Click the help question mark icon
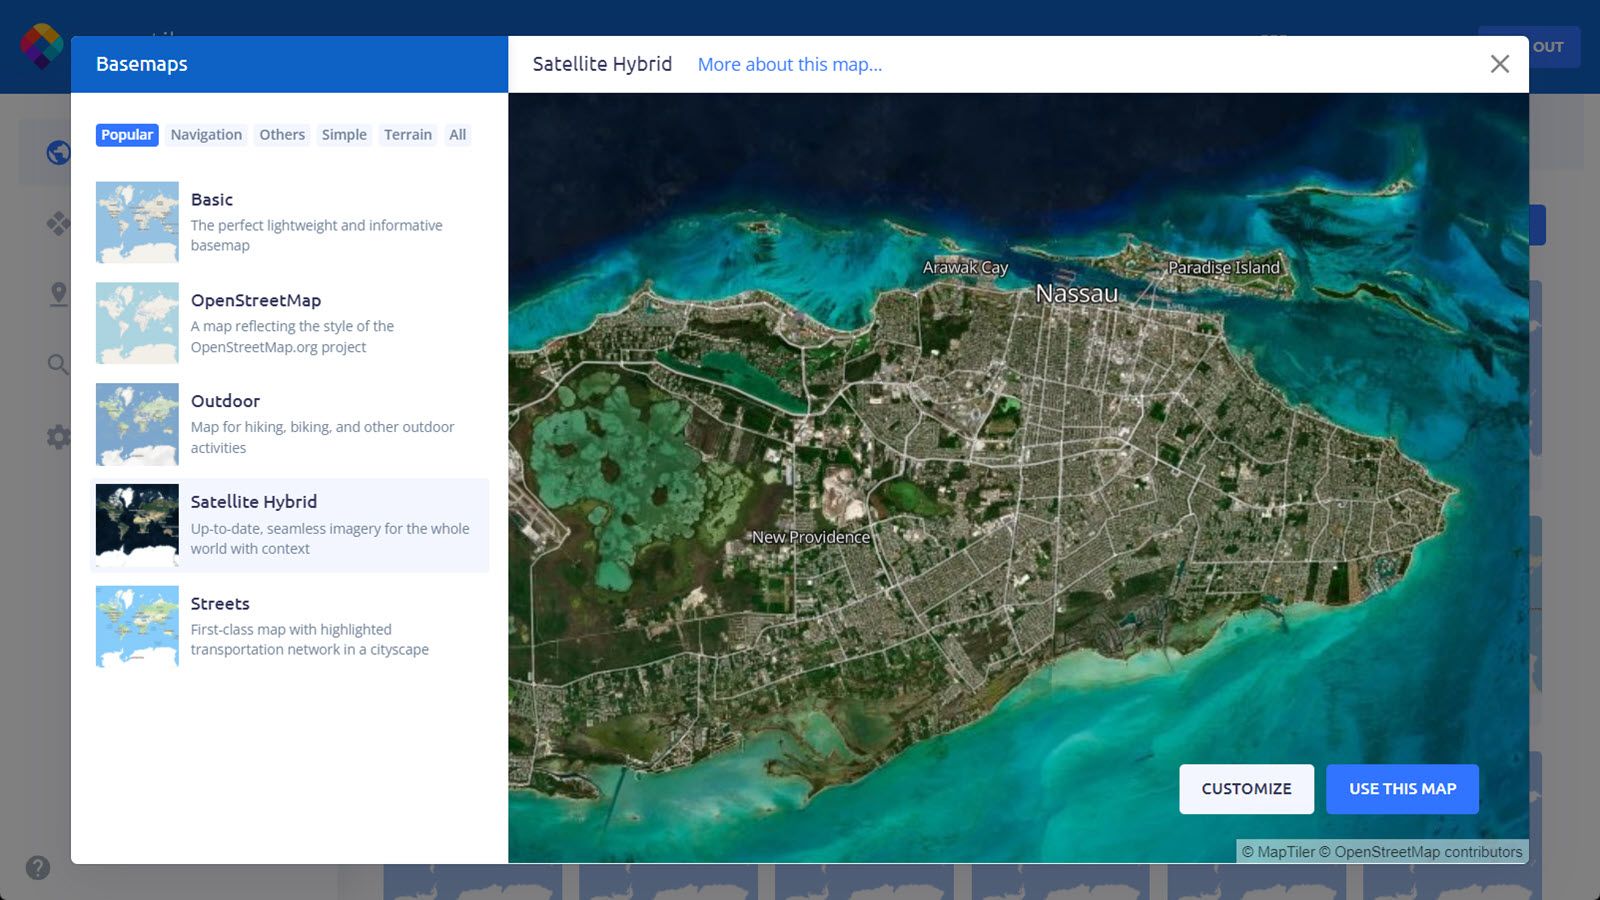 point(37,868)
